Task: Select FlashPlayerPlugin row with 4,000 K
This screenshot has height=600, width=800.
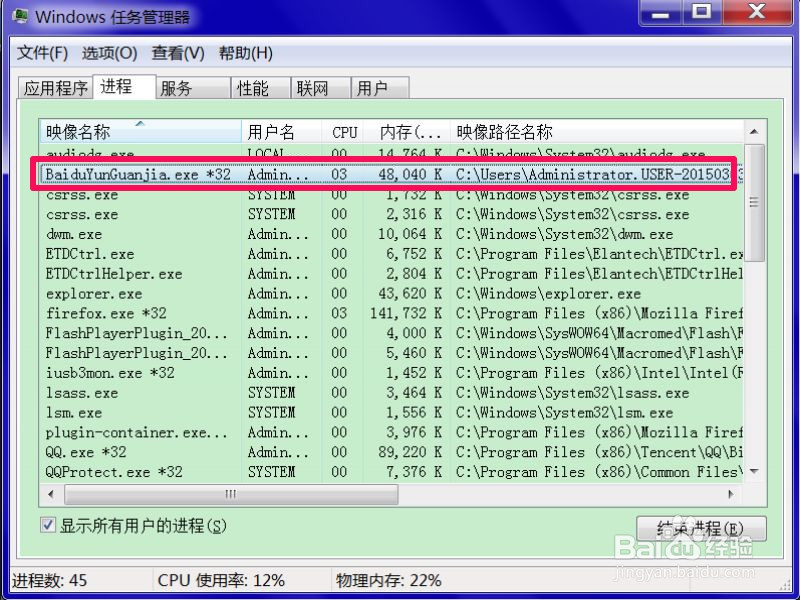Action: (391, 333)
